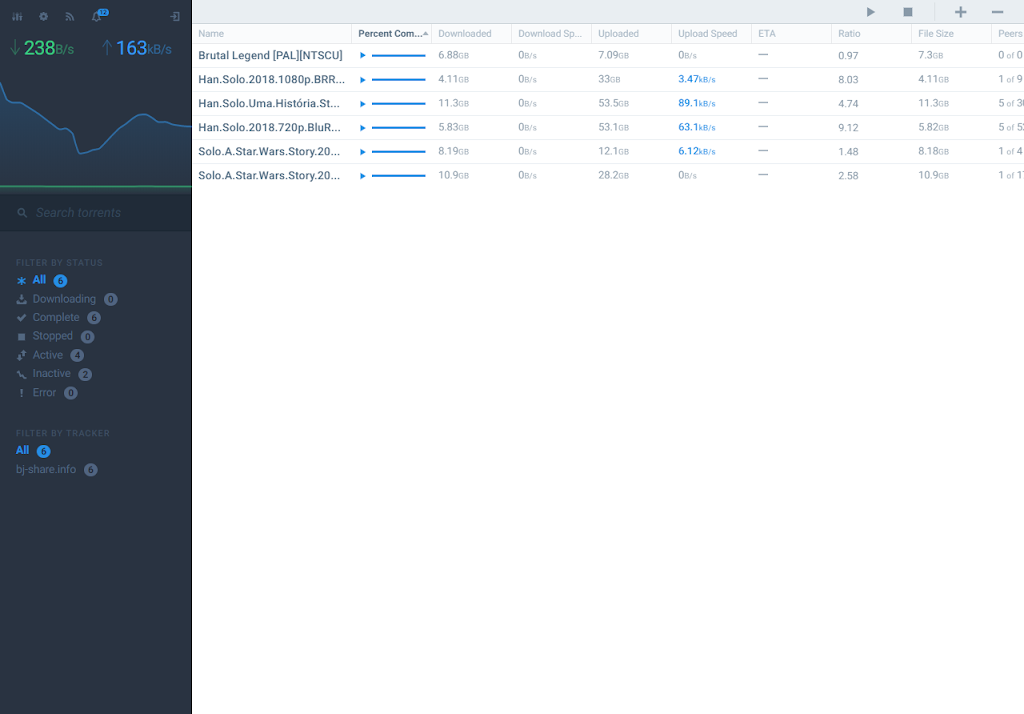Image resolution: width=1024 pixels, height=714 pixels.
Task: Click the Search torrents input field
Action: (100, 213)
